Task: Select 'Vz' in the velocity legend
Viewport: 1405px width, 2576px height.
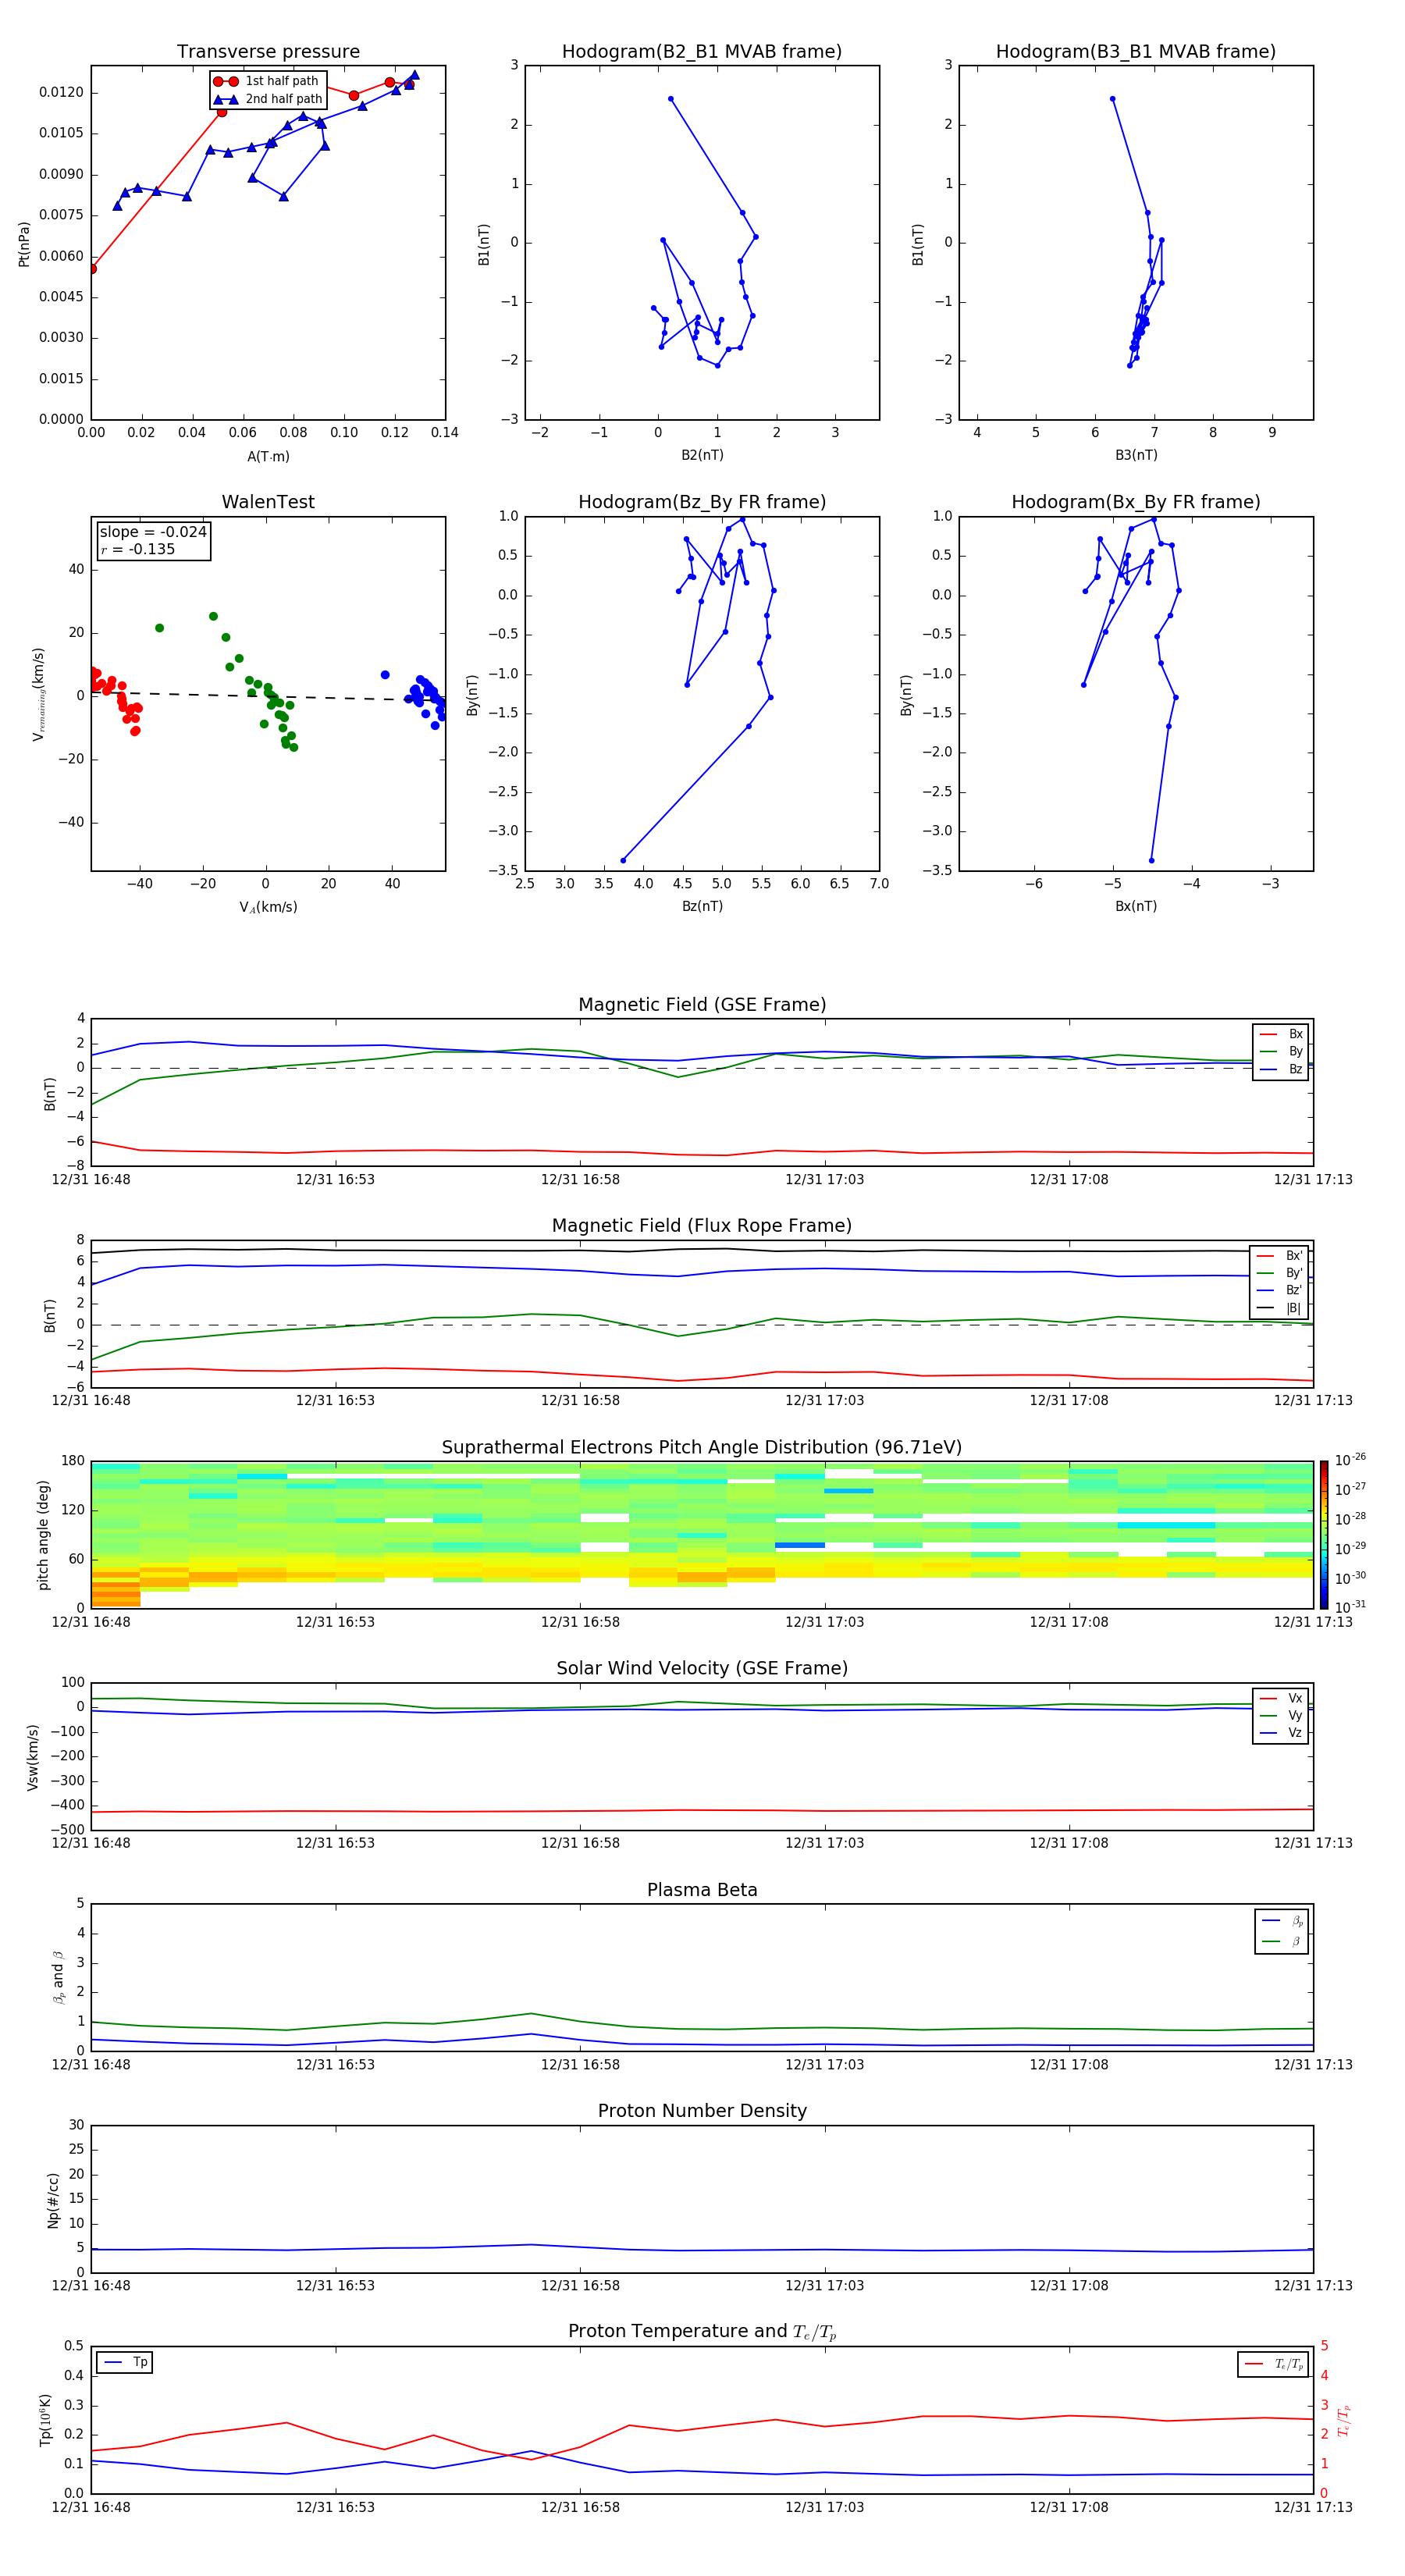Action: coord(1281,1733)
